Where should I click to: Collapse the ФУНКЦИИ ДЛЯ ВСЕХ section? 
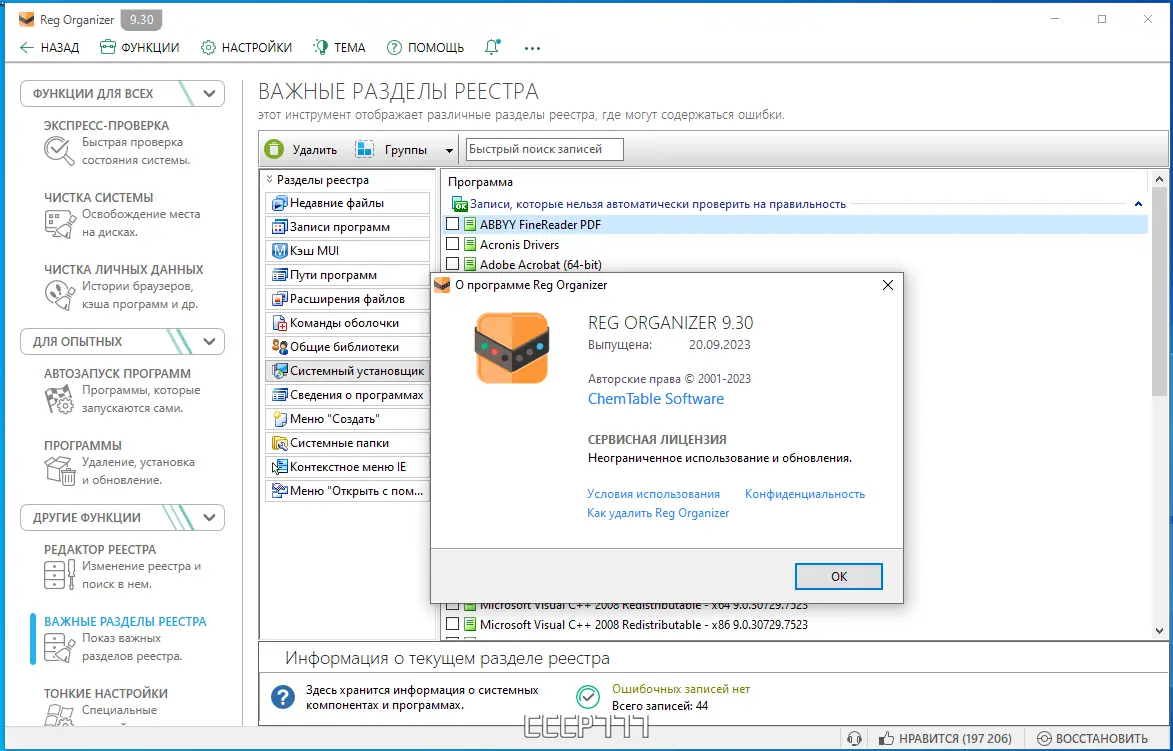click(x=208, y=93)
